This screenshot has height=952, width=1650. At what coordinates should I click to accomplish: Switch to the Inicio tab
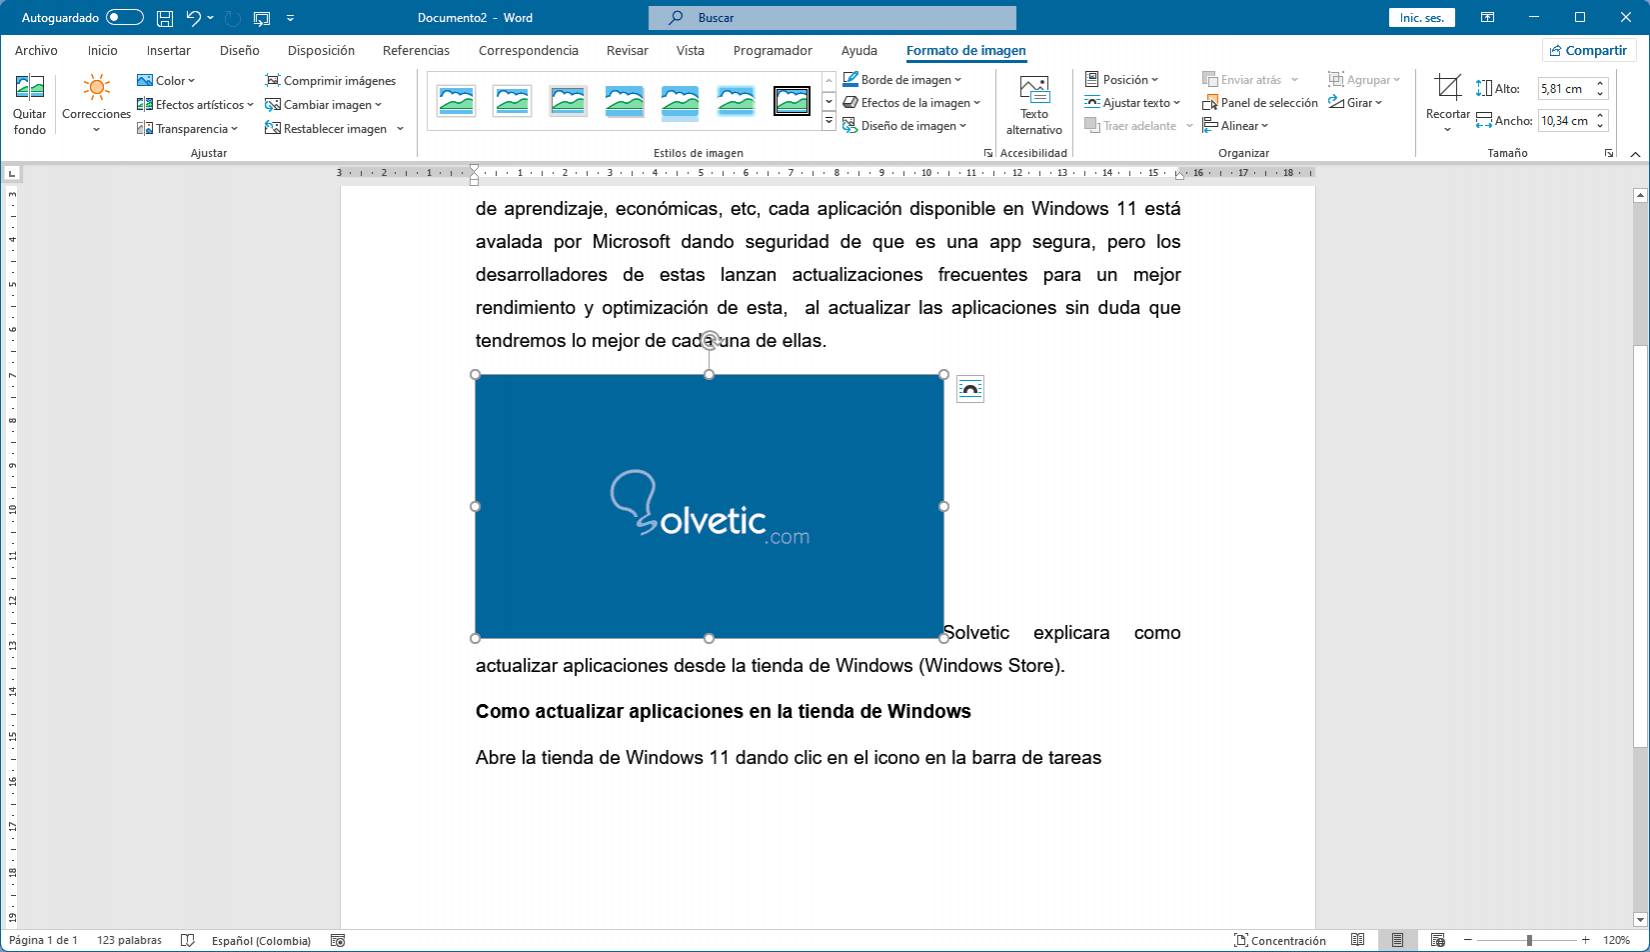coord(102,51)
